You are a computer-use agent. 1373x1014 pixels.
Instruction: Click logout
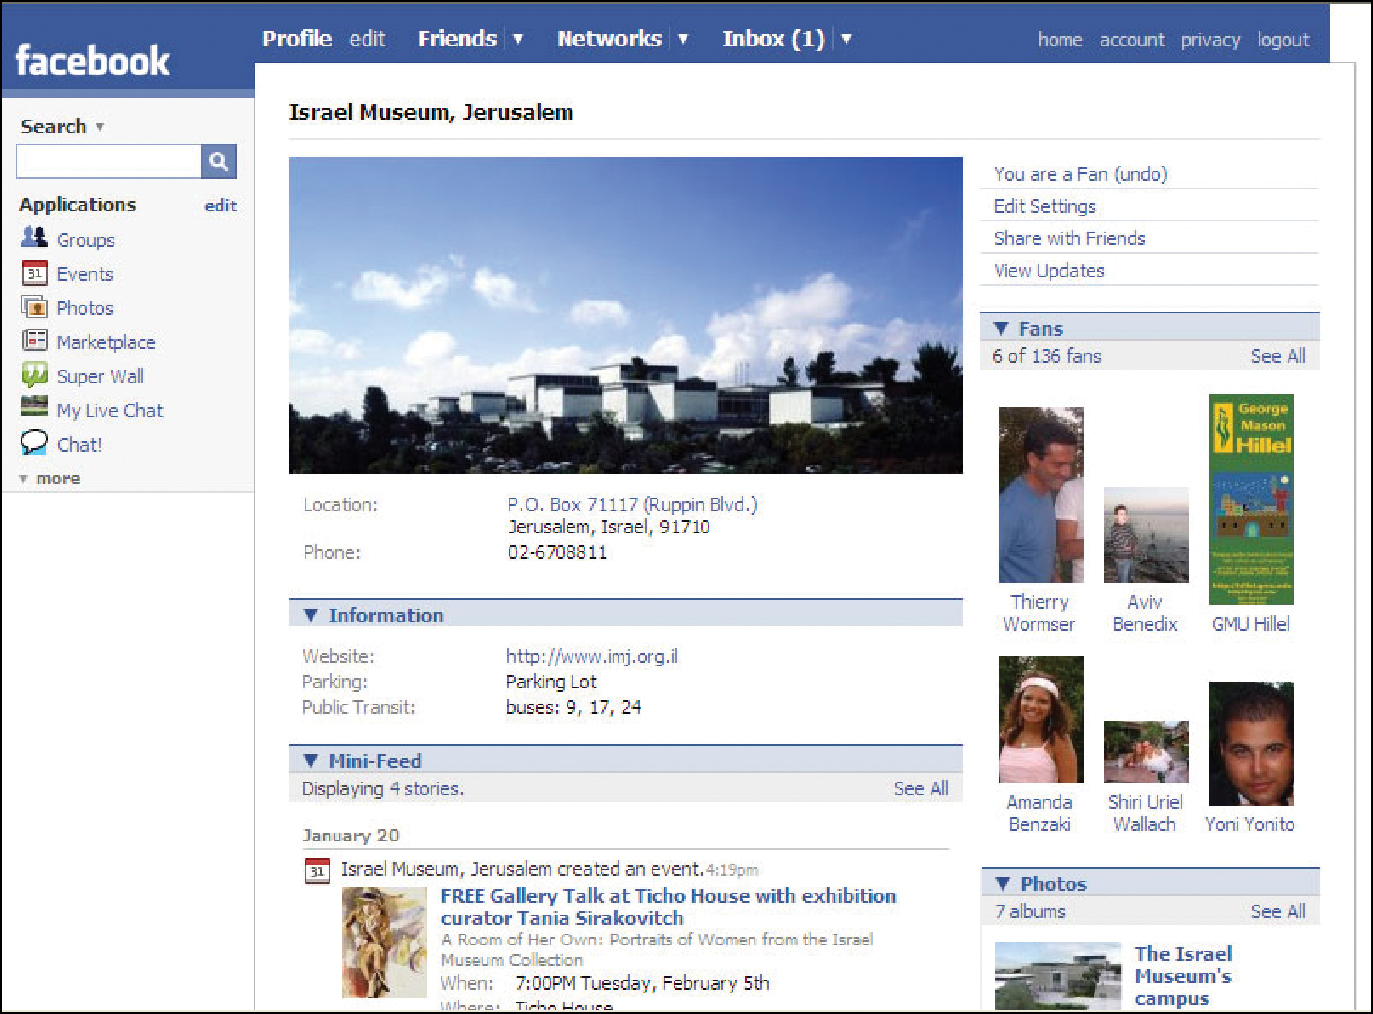pos(1283,40)
